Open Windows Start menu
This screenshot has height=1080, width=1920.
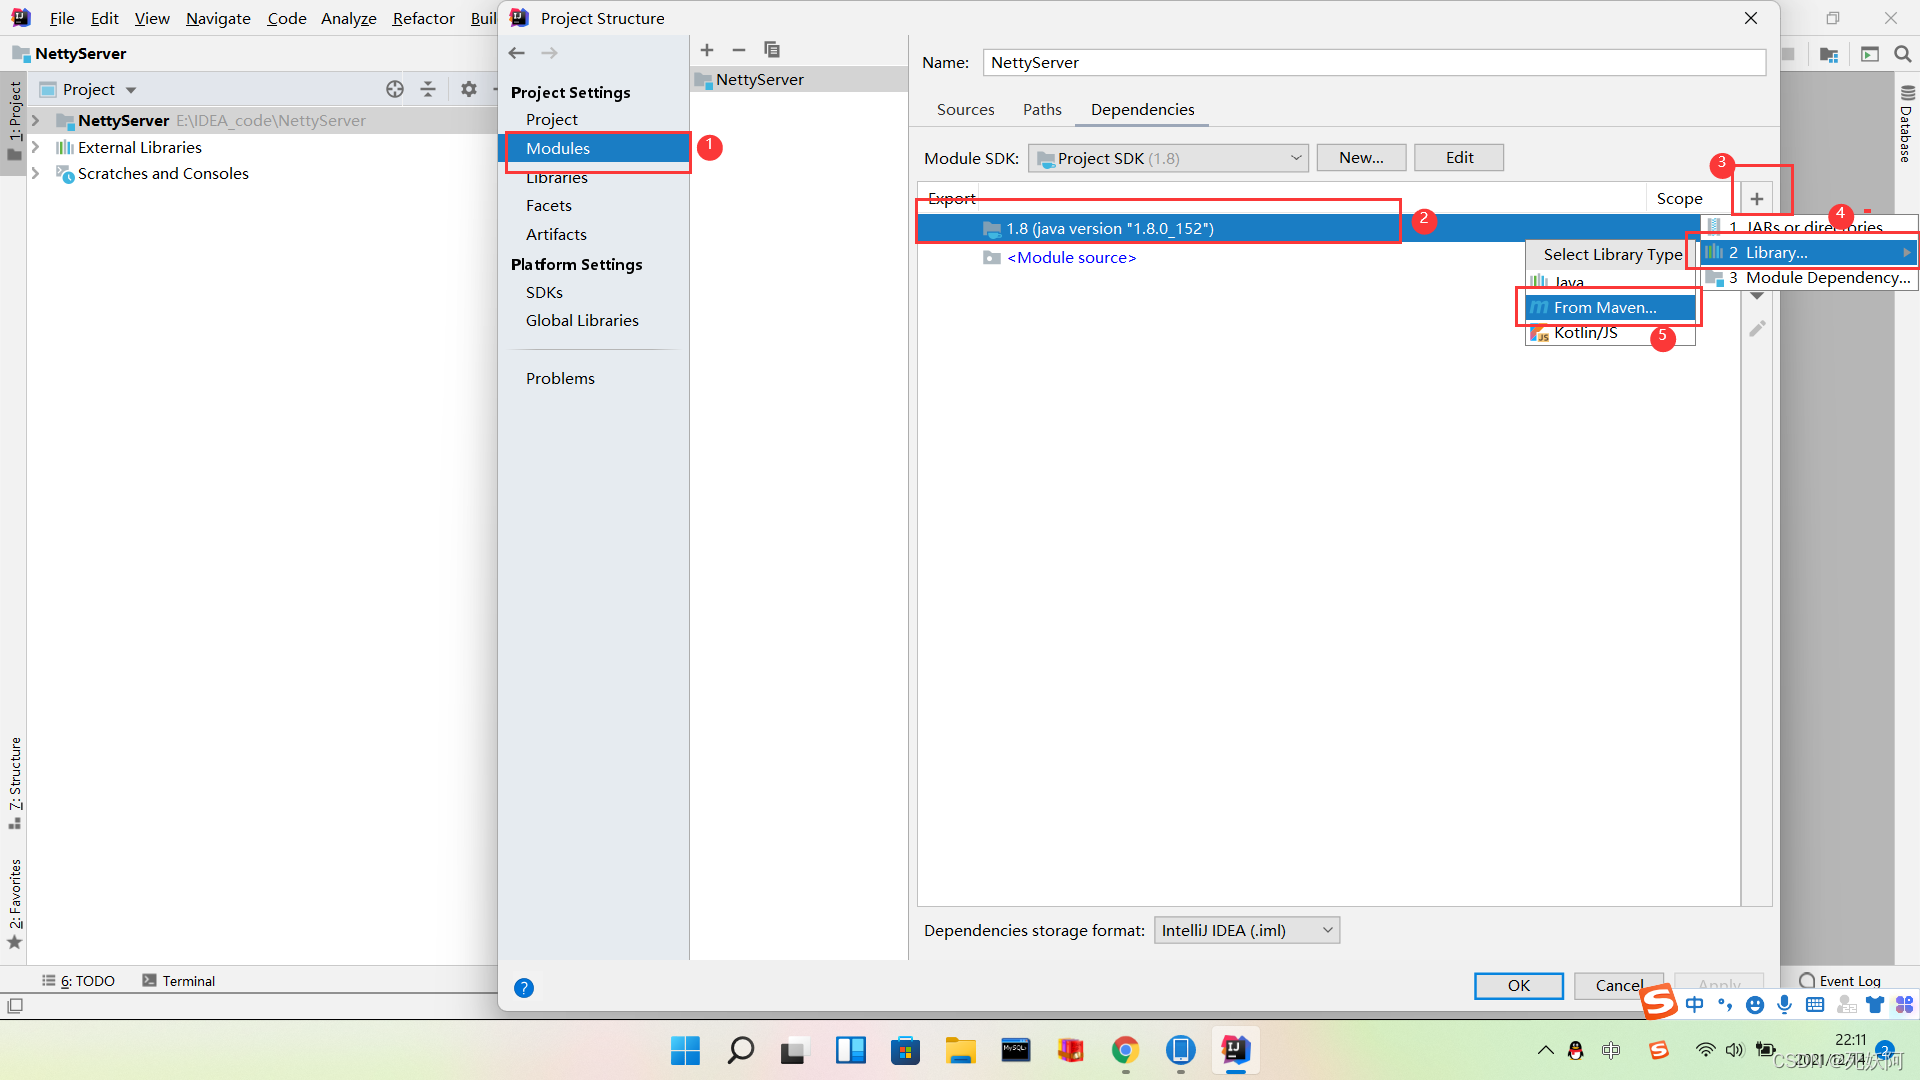[686, 1050]
